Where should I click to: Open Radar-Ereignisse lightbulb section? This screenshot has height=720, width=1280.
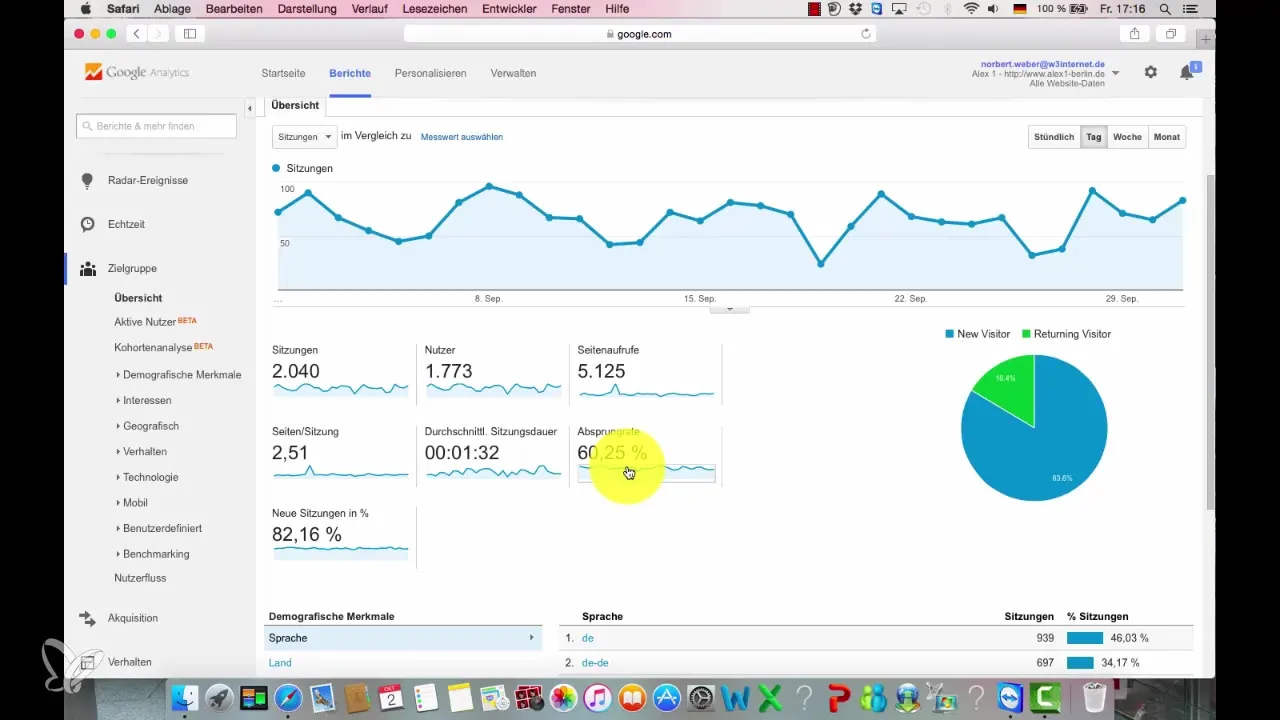coord(88,180)
